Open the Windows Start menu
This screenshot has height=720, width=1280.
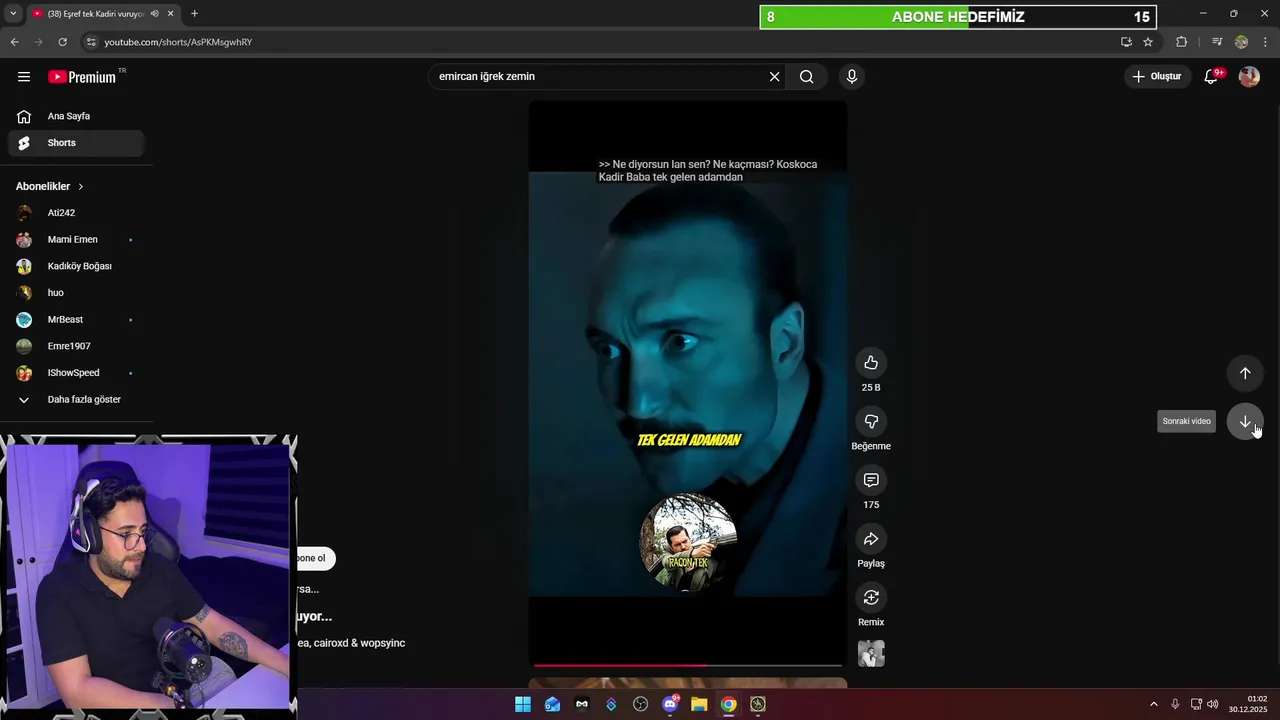[x=523, y=704]
